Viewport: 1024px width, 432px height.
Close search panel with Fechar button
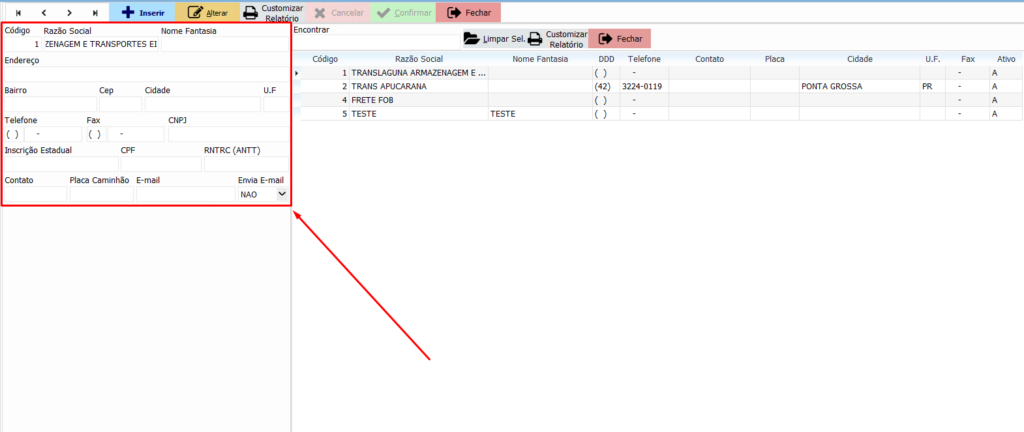619,39
